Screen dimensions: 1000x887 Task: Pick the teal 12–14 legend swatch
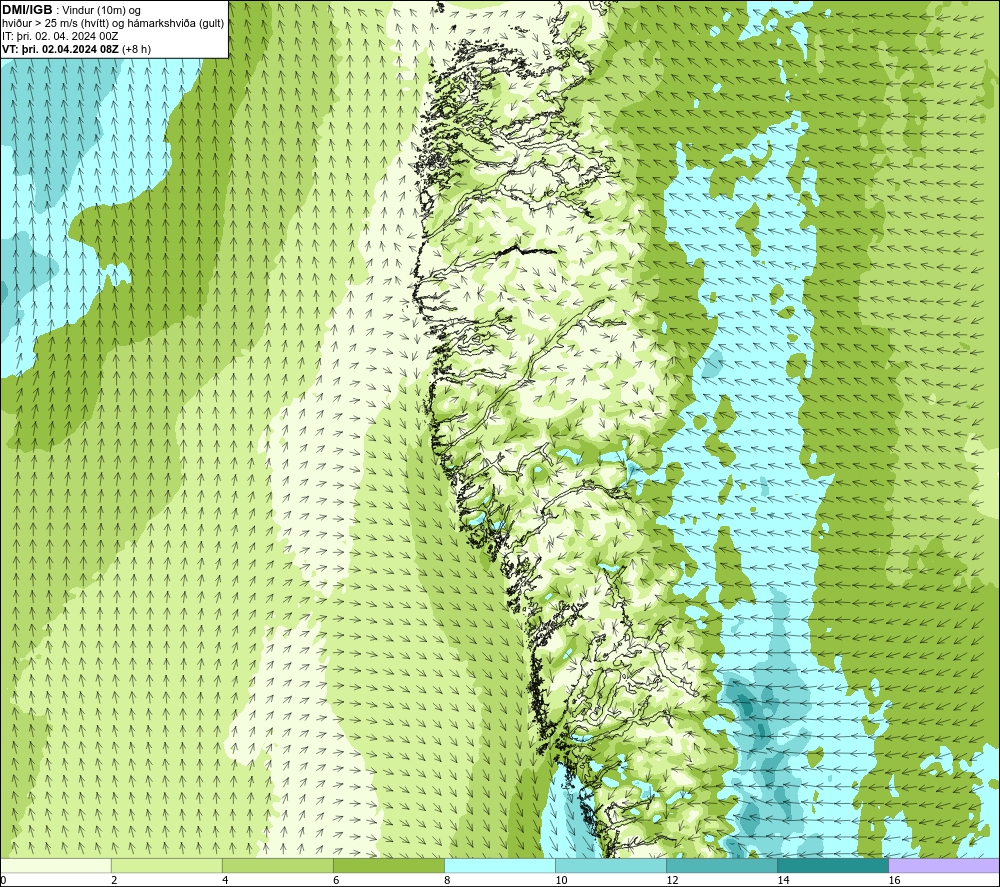[722, 865]
